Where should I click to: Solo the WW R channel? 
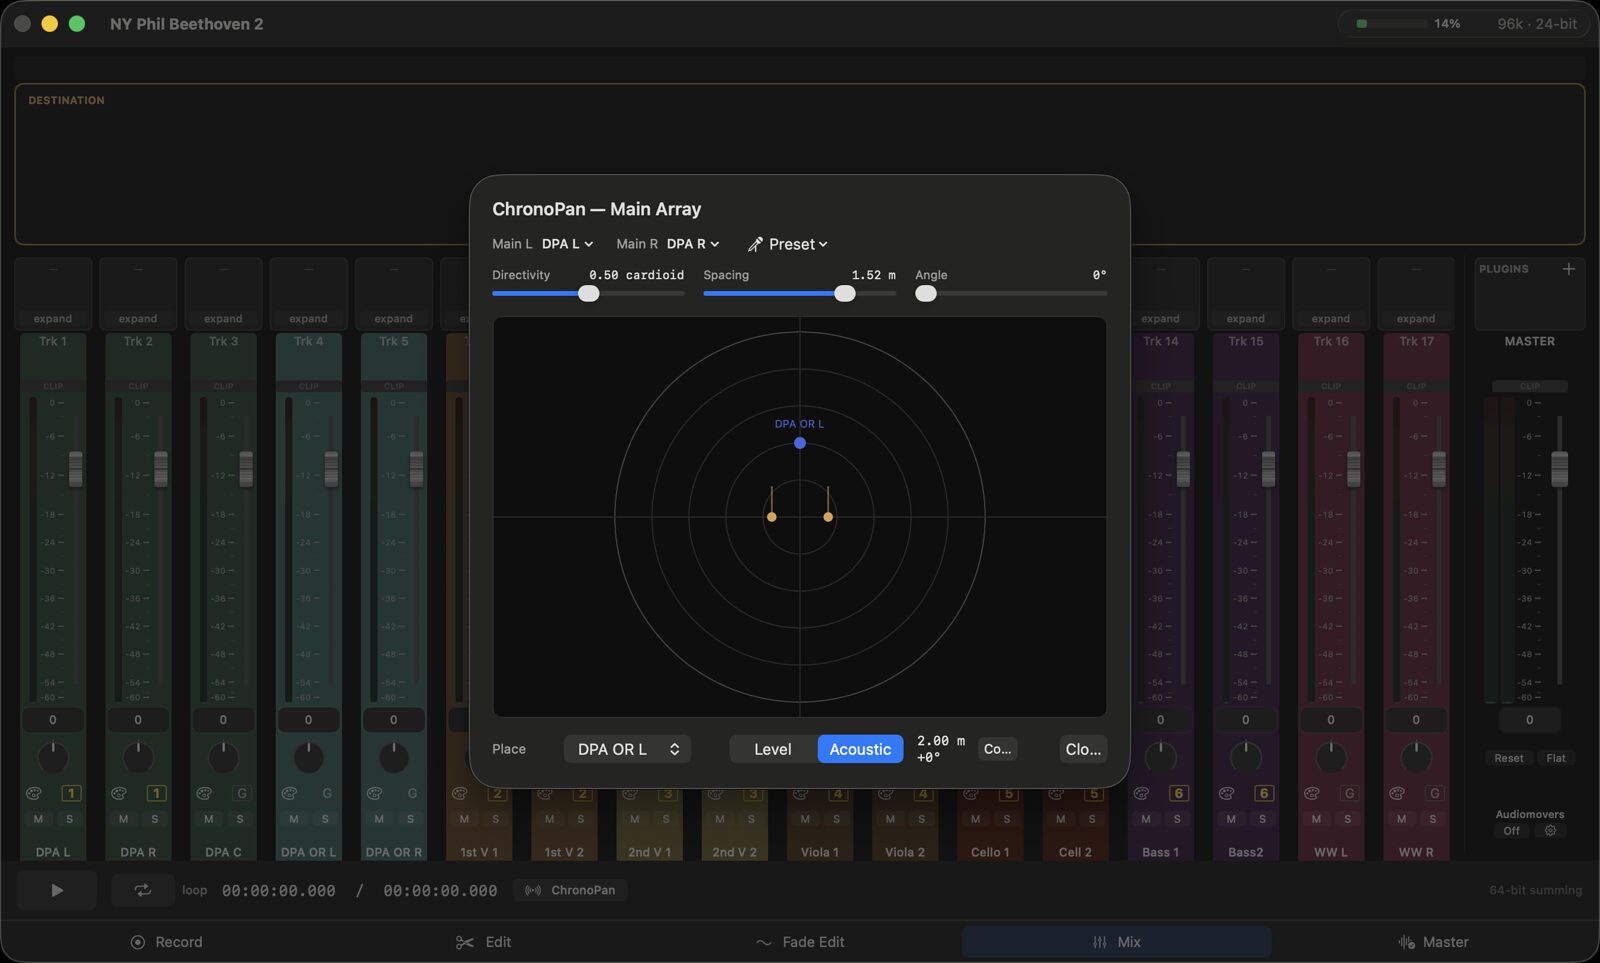click(1433, 819)
